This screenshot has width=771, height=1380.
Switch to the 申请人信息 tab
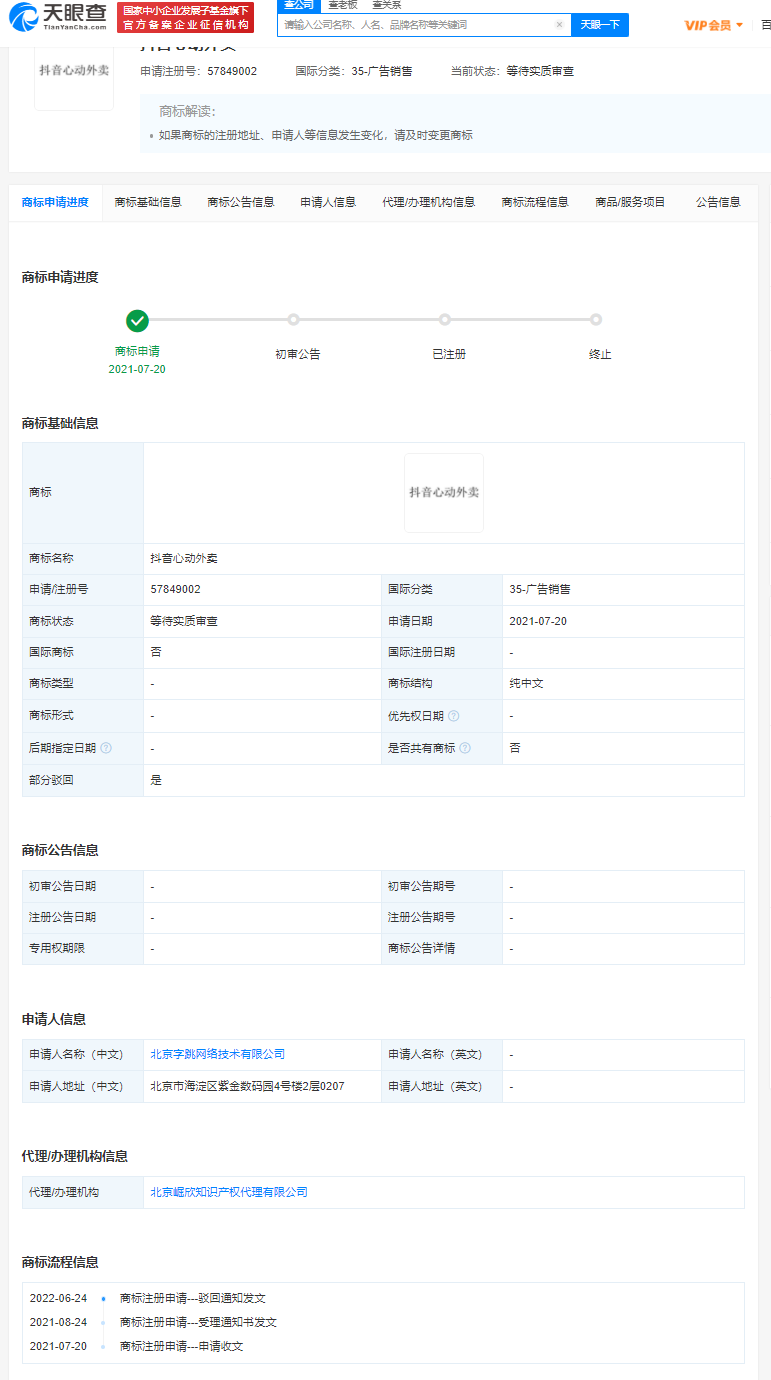[x=328, y=202]
